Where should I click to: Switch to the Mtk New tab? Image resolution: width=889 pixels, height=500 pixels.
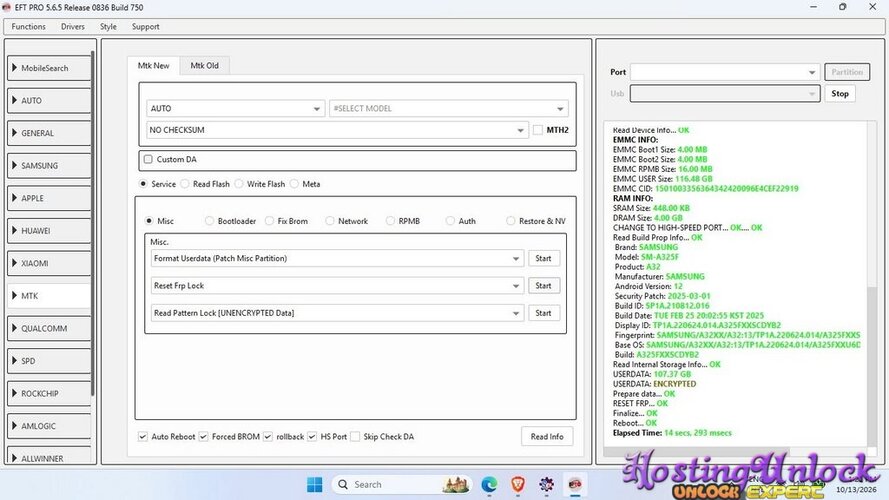coord(154,66)
